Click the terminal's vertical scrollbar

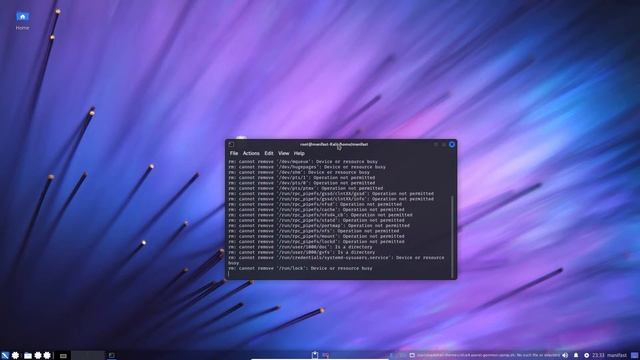point(452,236)
